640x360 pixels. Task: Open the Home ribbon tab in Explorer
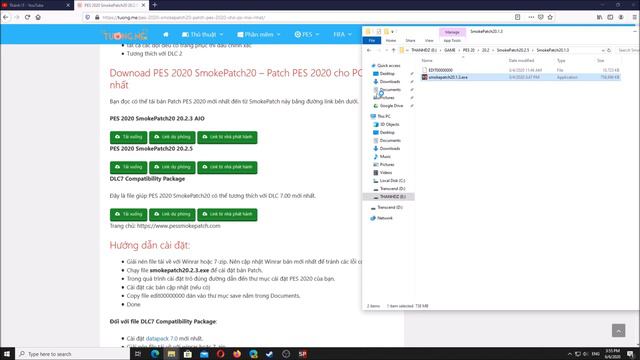coord(391,40)
